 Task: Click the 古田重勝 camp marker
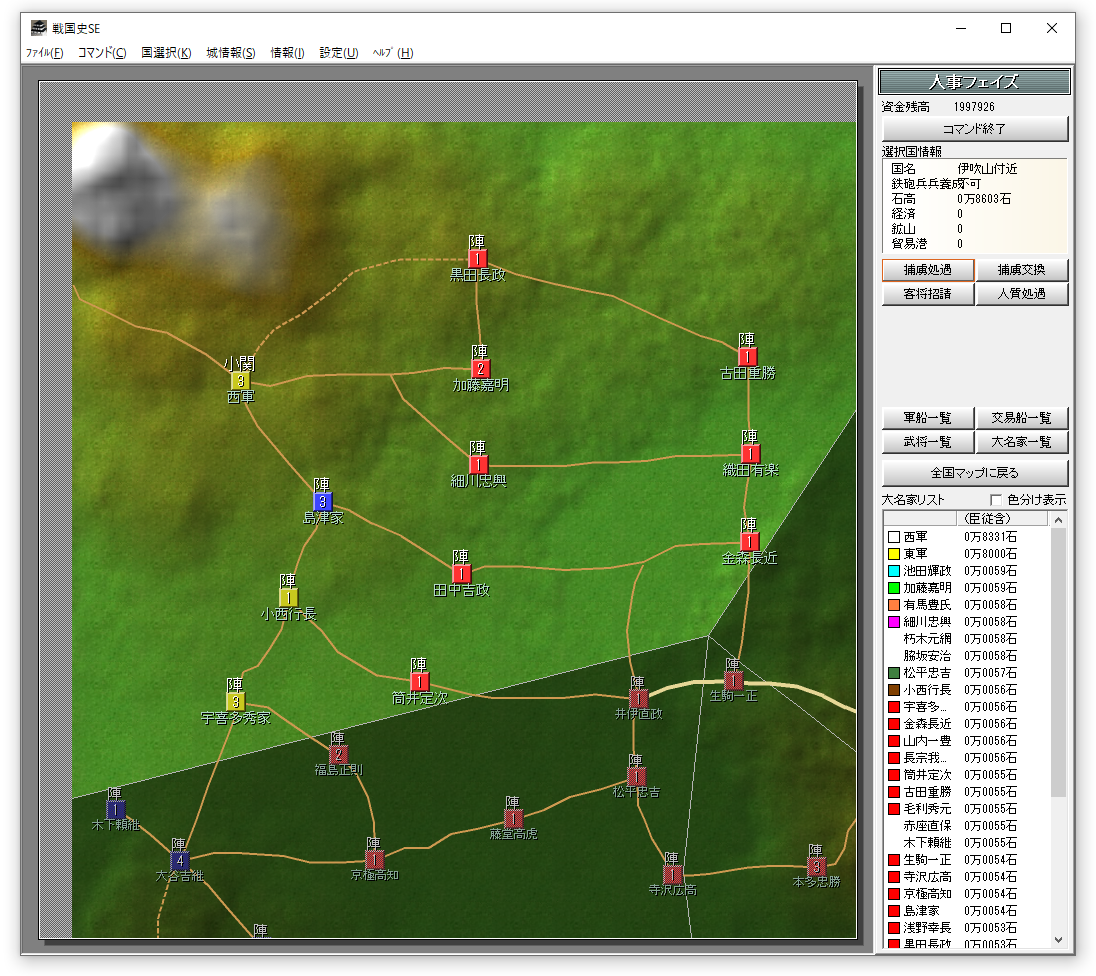coord(747,357)
